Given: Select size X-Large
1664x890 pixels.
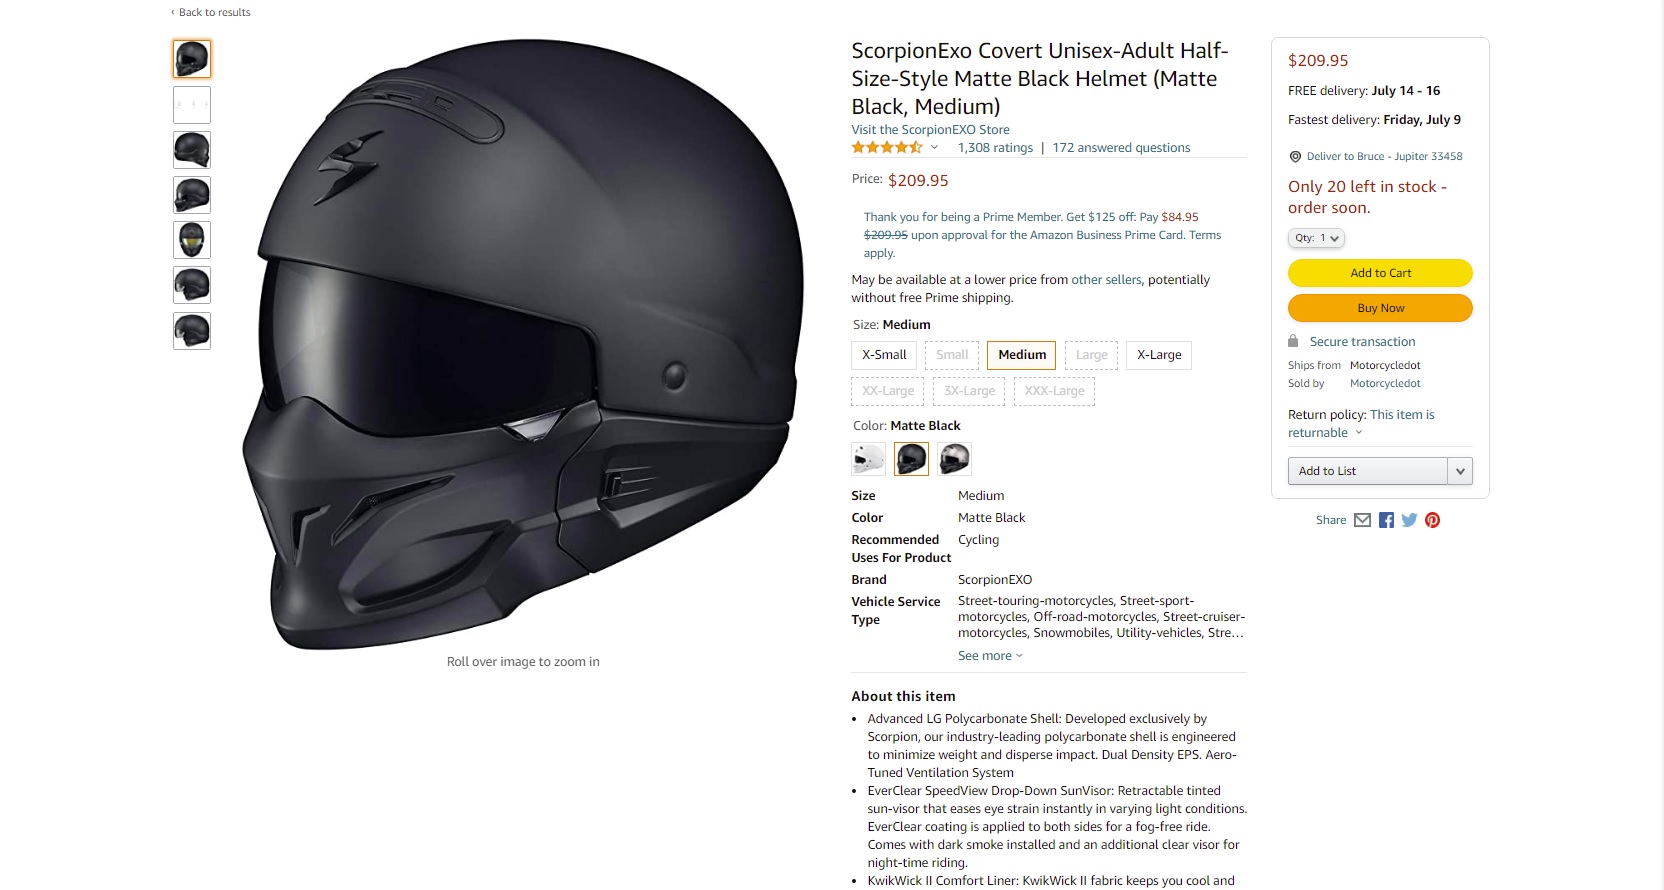Looking at the screenshot, I should (x=1159, y=355).
